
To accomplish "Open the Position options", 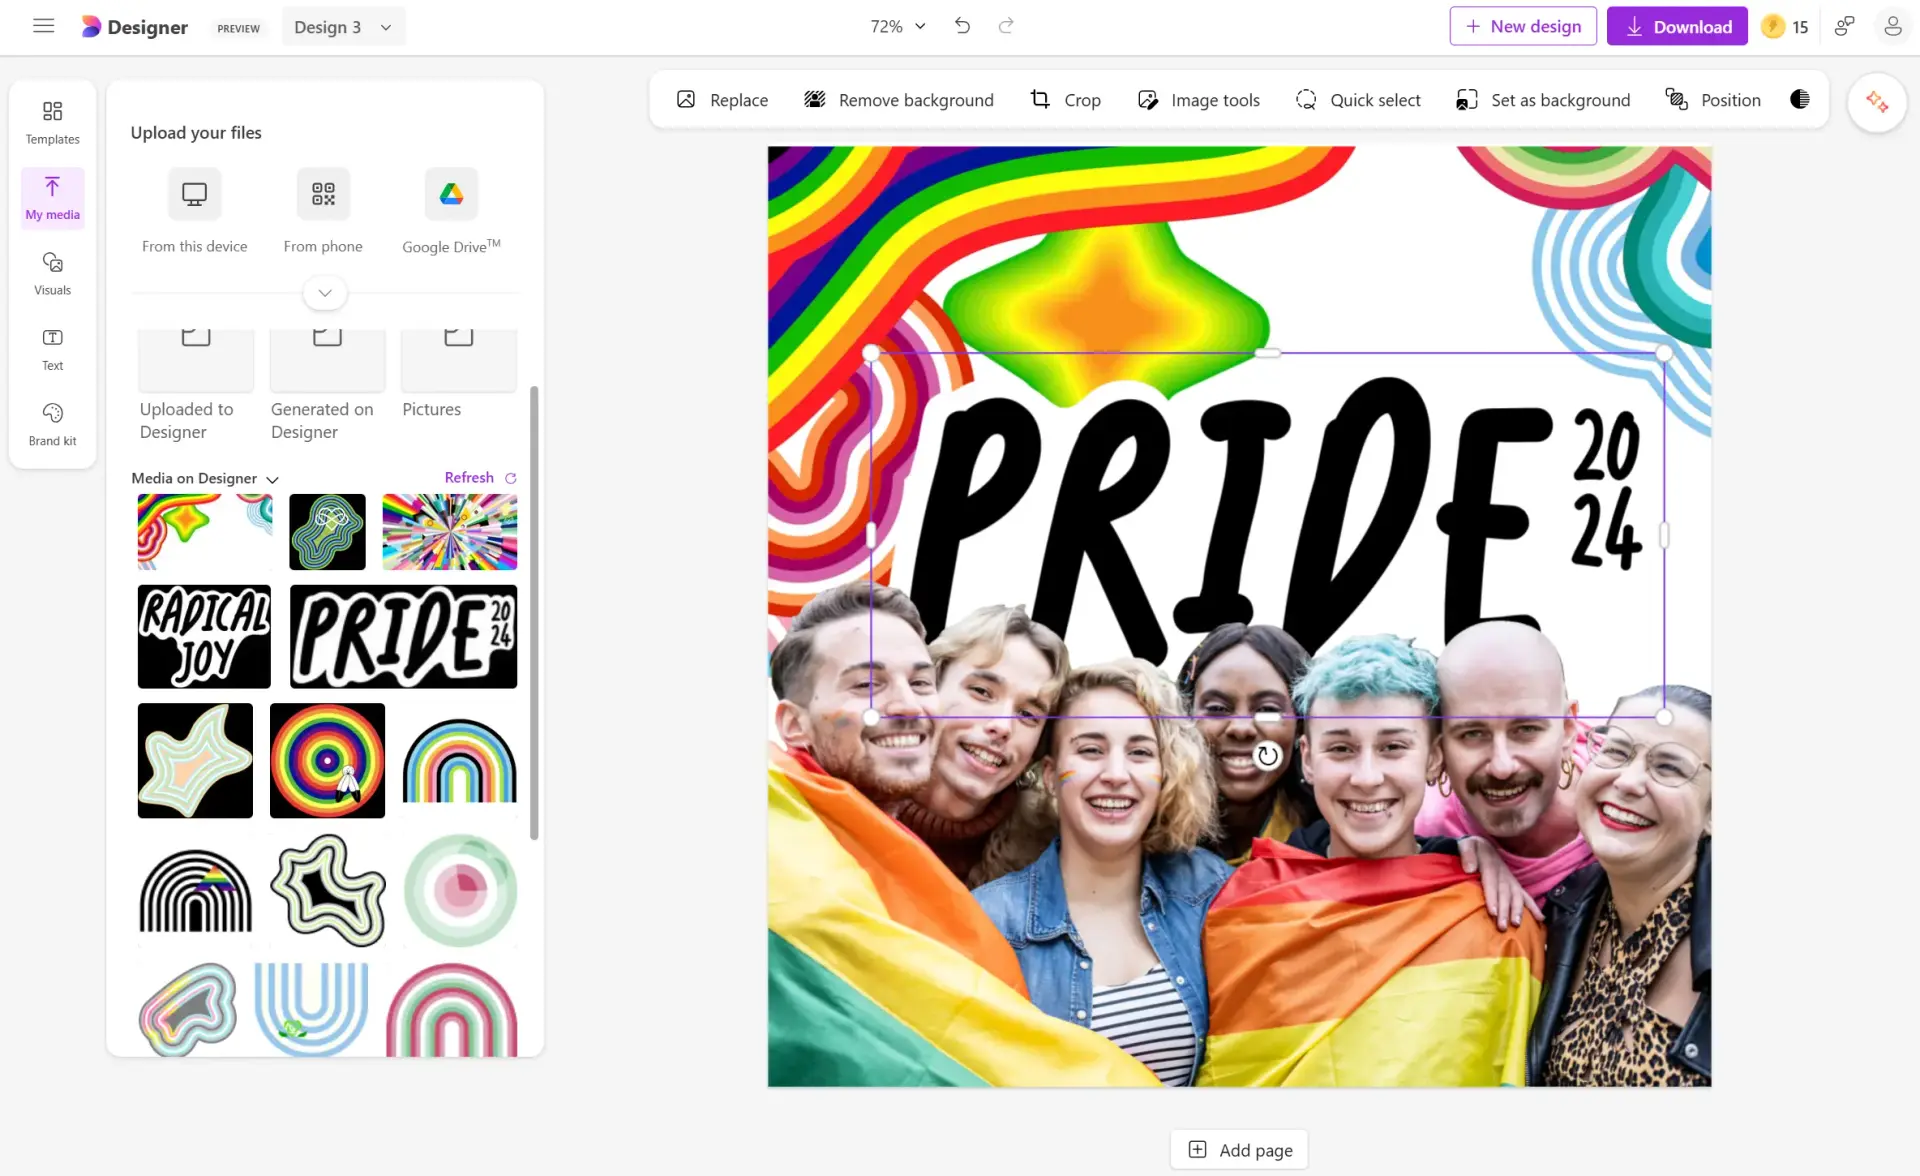I will (1713, 99).
